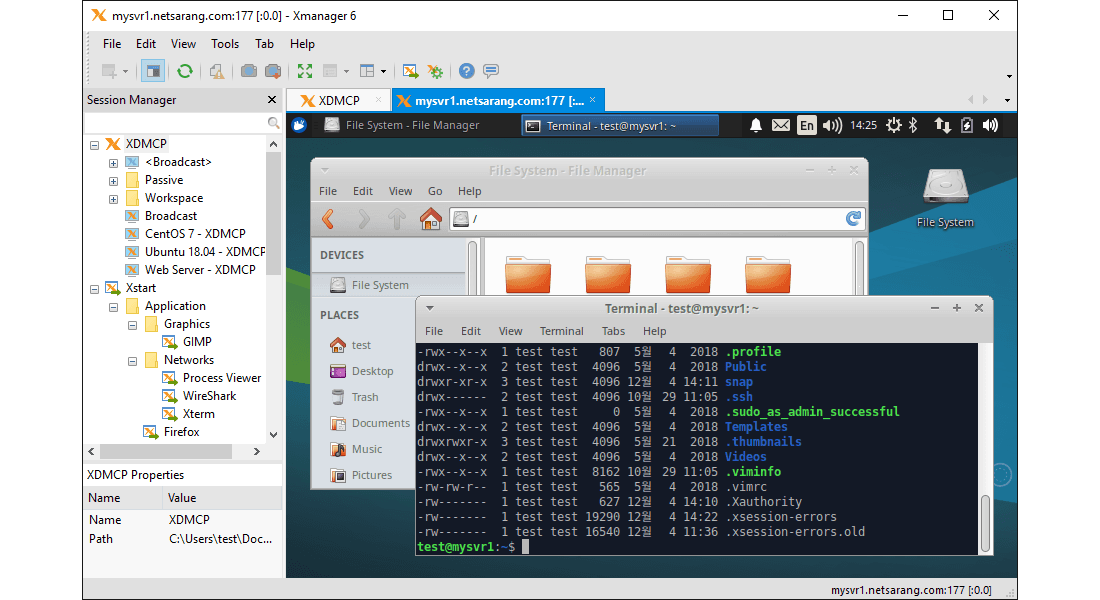Collapse the Xstart tree node
Image resolution: width=1100 pixels, height=600 pixels.
[95, 289]
